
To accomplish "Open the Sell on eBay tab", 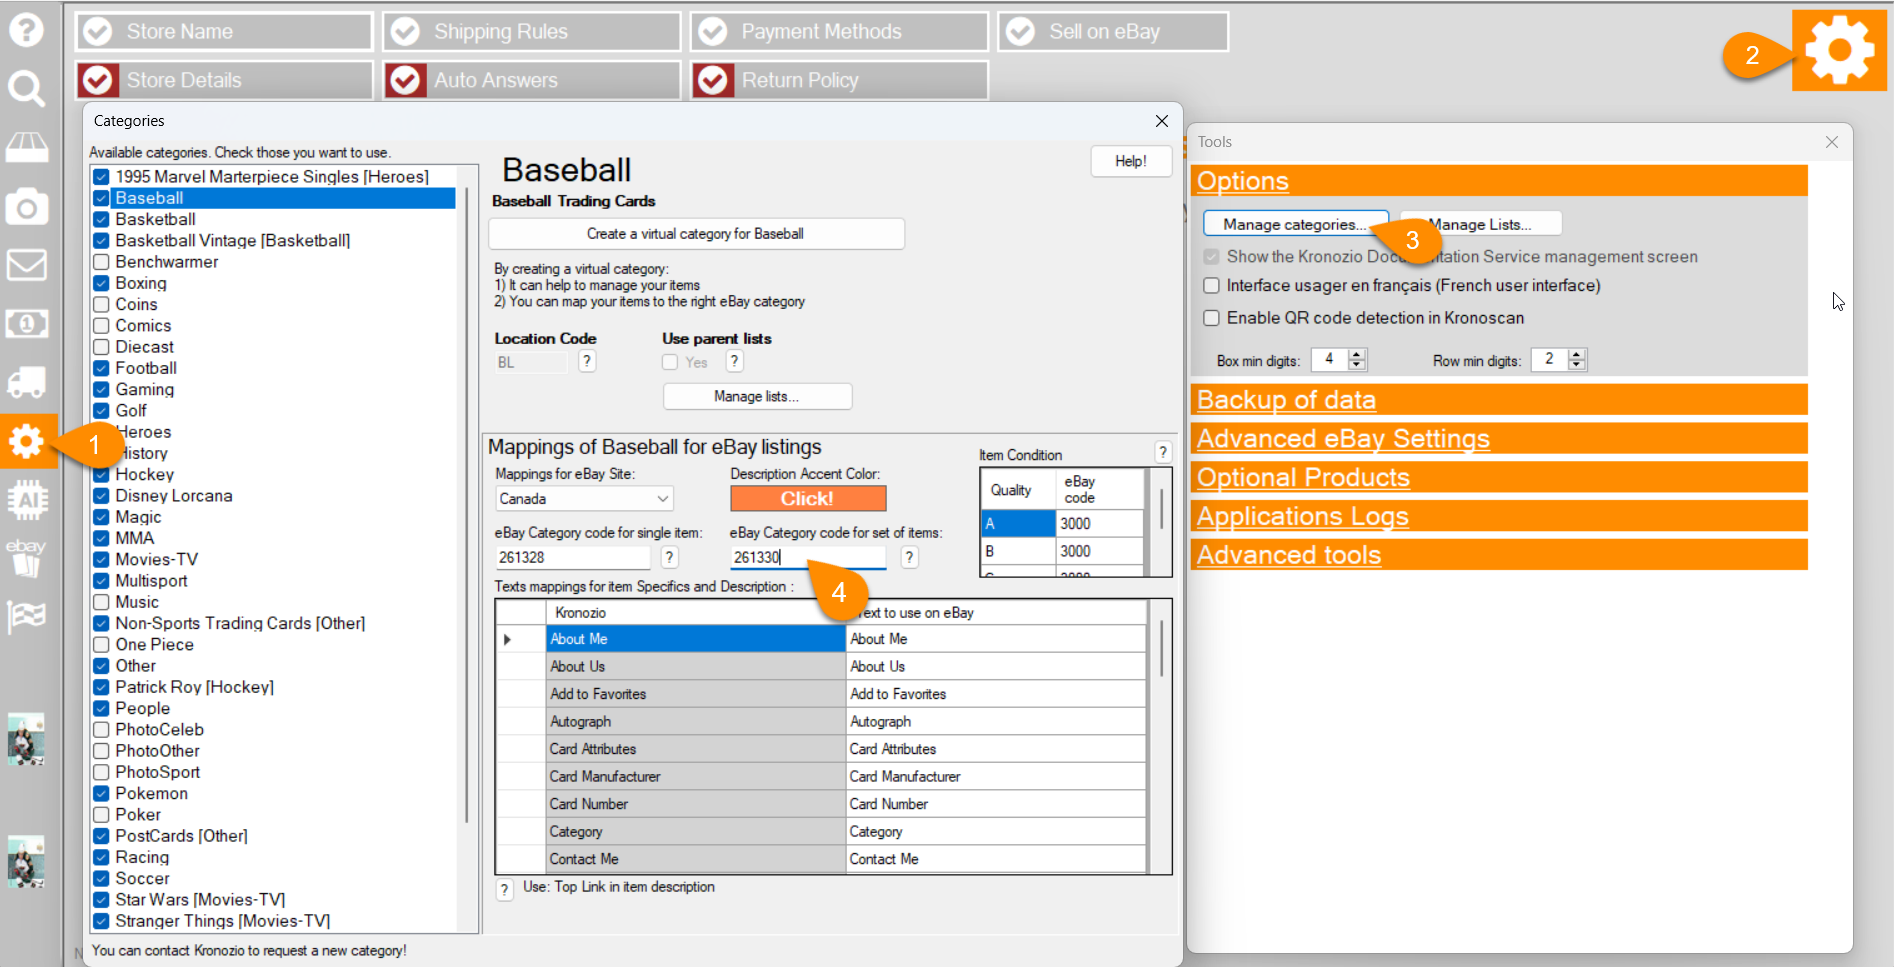I will click(1113, 32).
